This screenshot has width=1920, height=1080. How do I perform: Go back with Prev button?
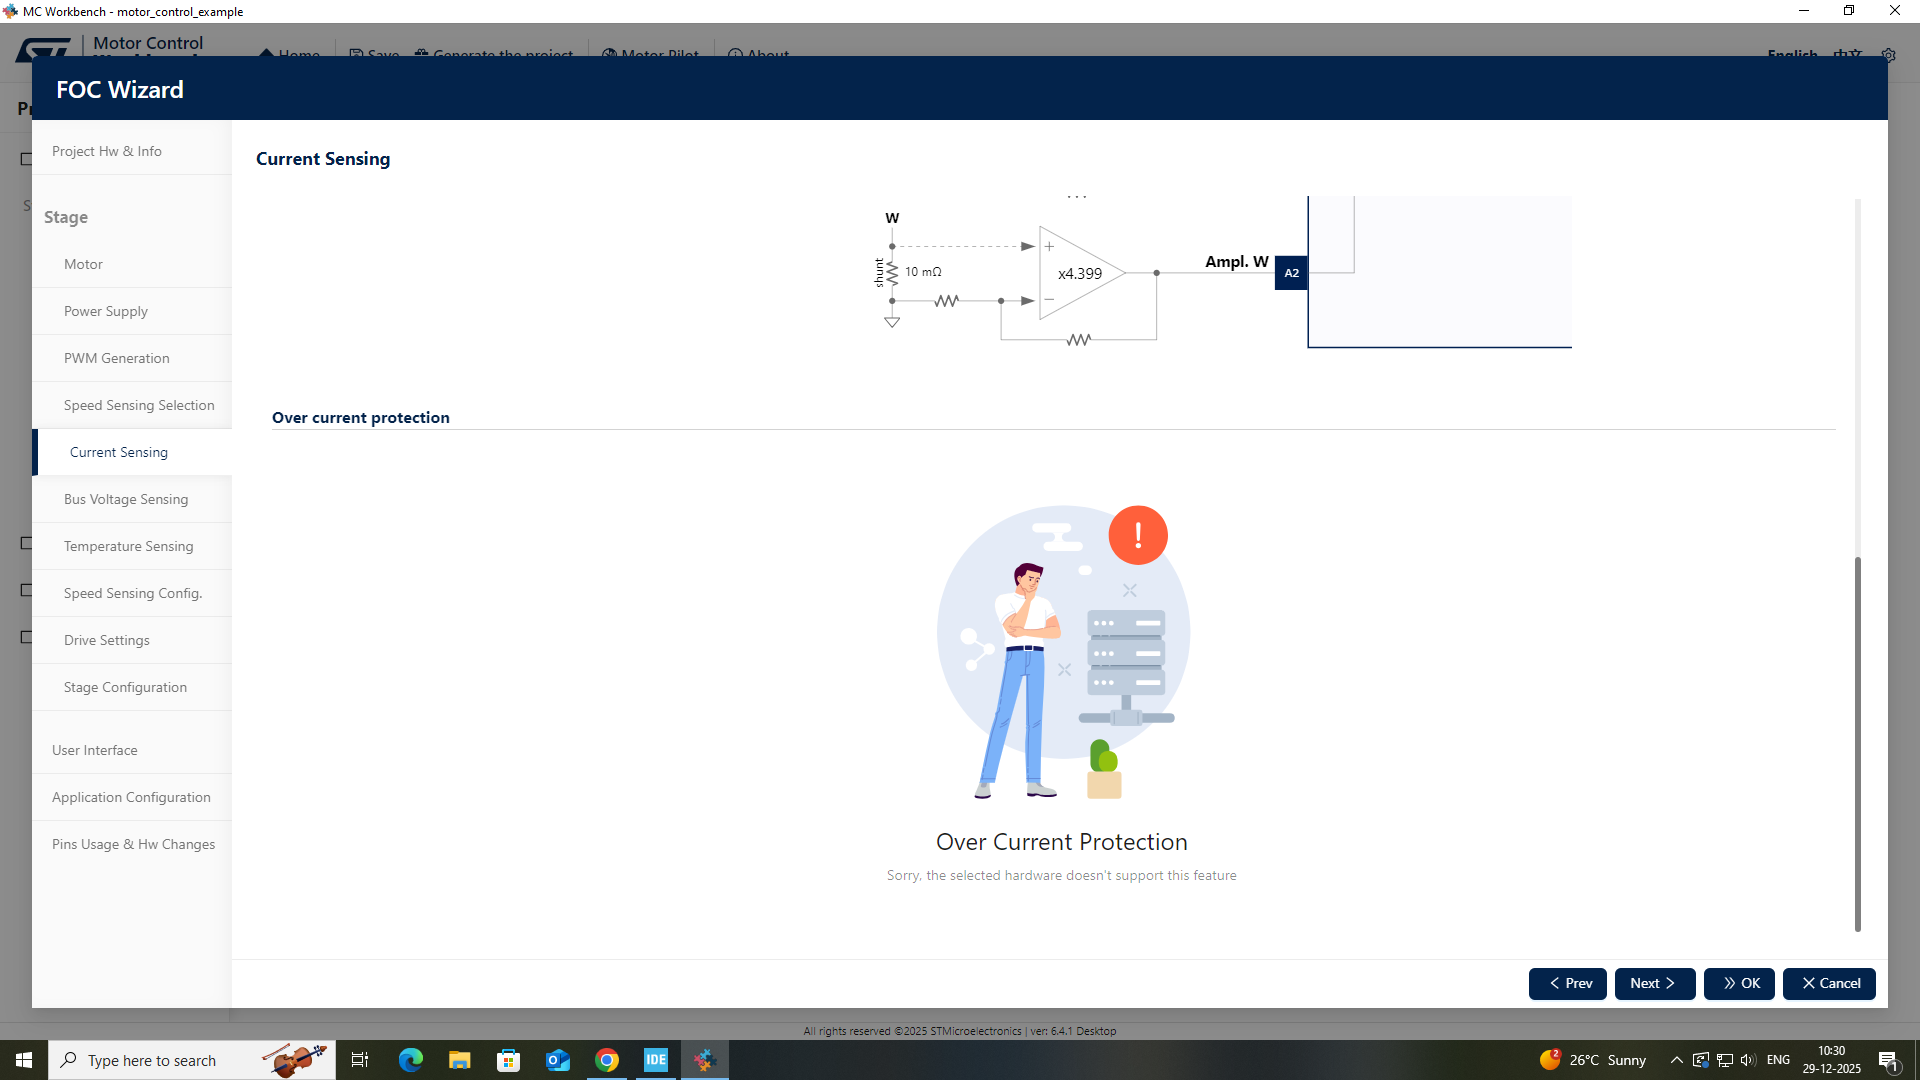[1567, 984]
